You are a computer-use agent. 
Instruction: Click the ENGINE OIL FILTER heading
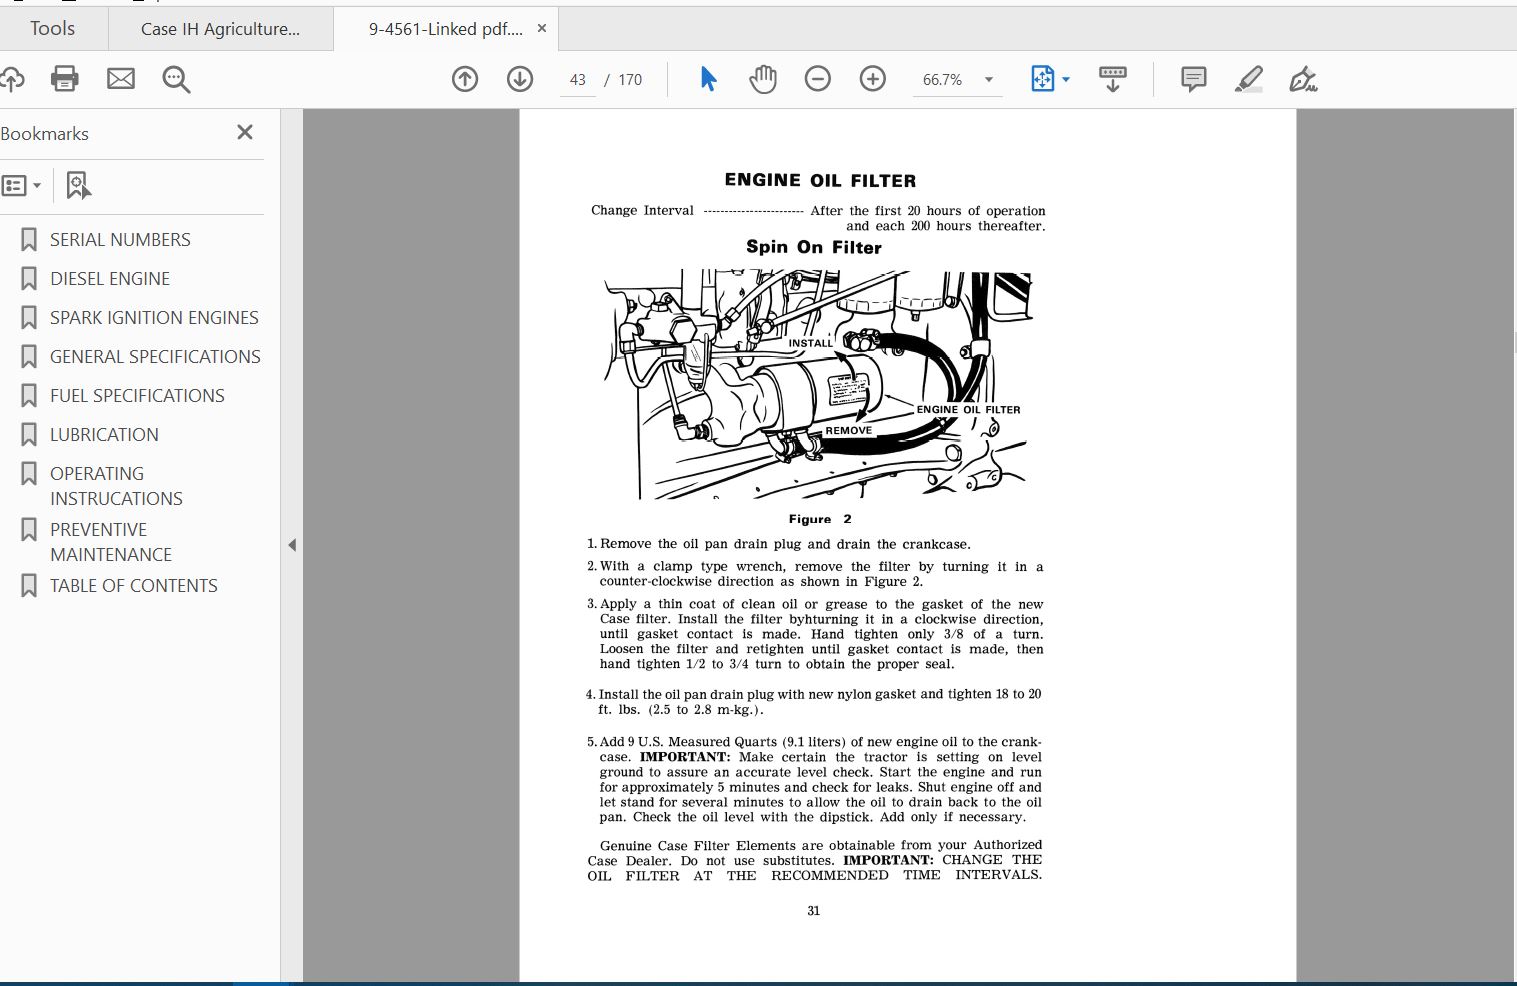click(x=820, y=181)
